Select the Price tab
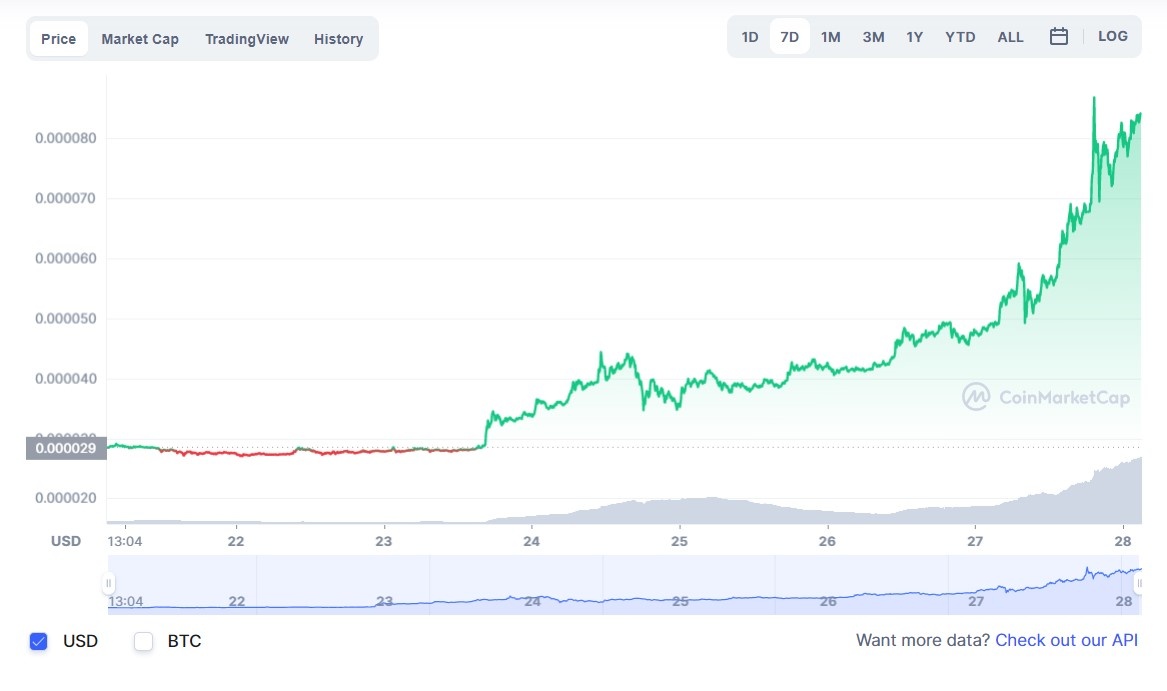The image size is (1167, 691). (x=59, y=39)
